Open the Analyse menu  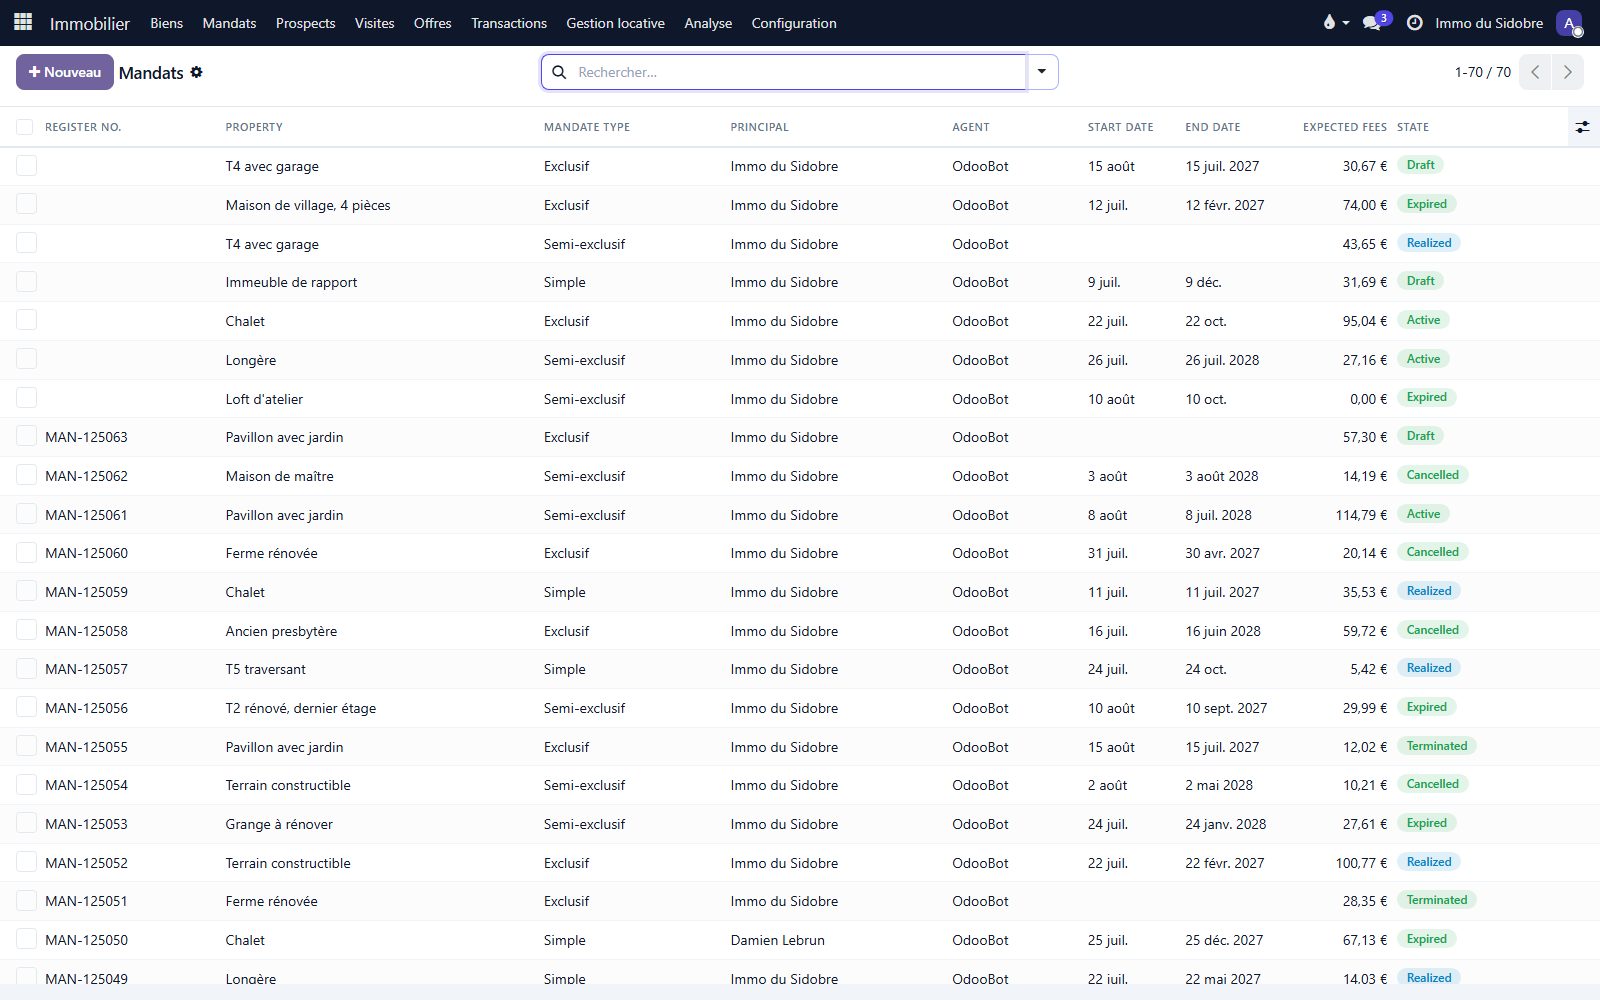click(708, 23)
